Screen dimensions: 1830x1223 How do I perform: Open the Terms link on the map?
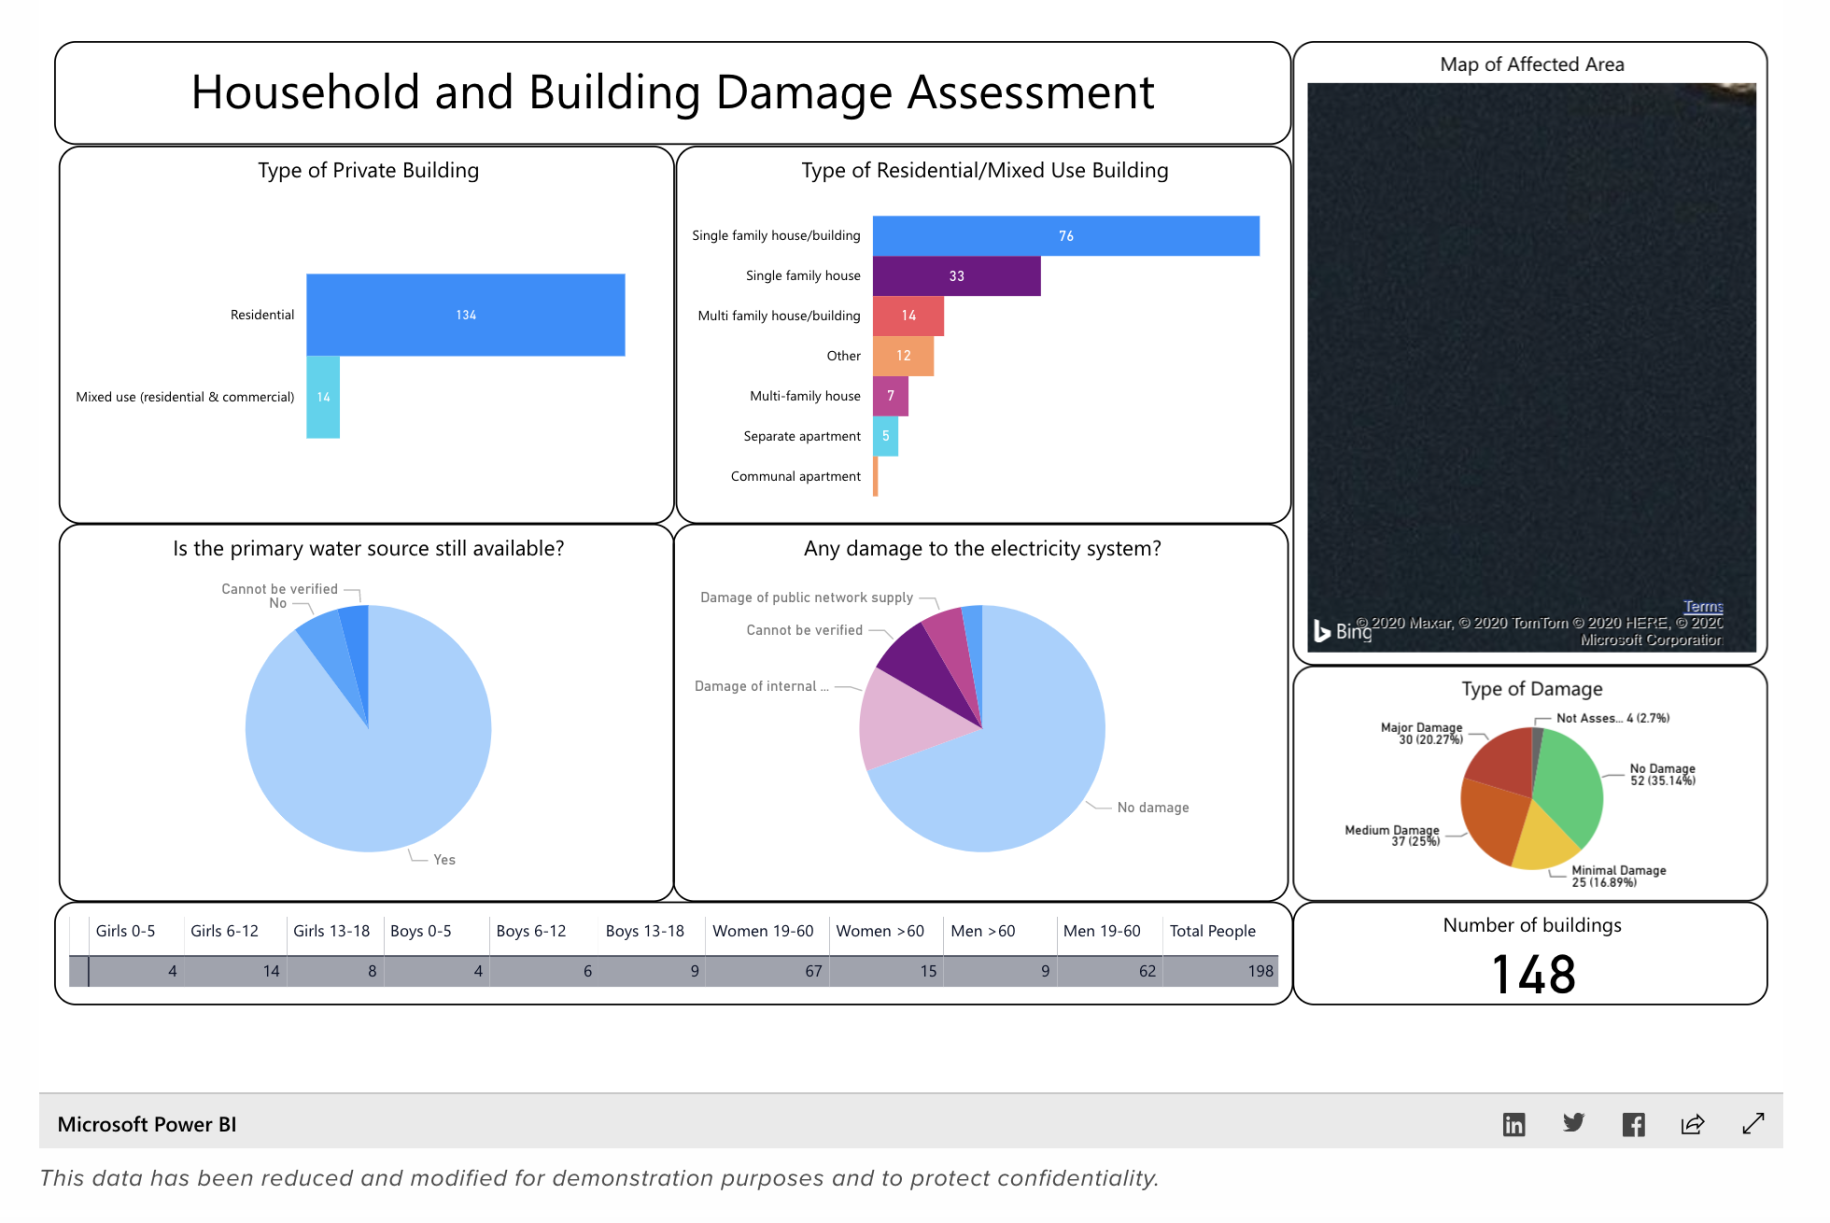(1703, 607)
